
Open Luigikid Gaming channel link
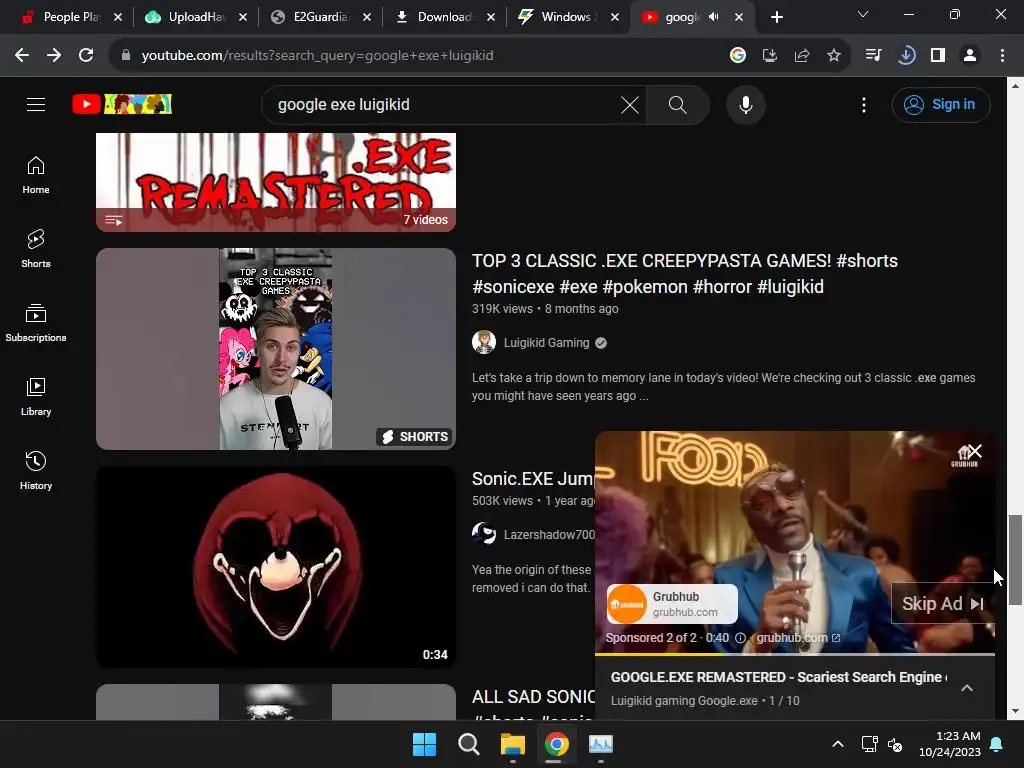[x=547, y=343]
